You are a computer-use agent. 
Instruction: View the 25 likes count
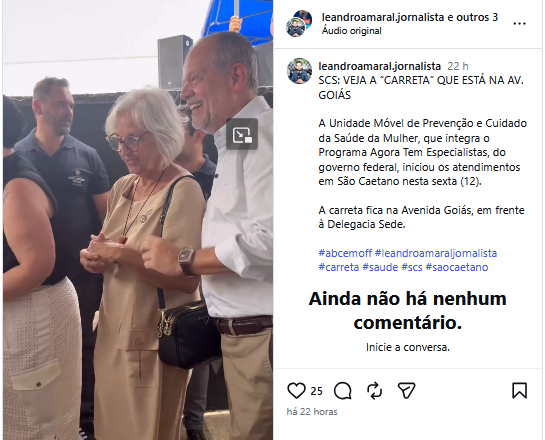pos(316,391)
